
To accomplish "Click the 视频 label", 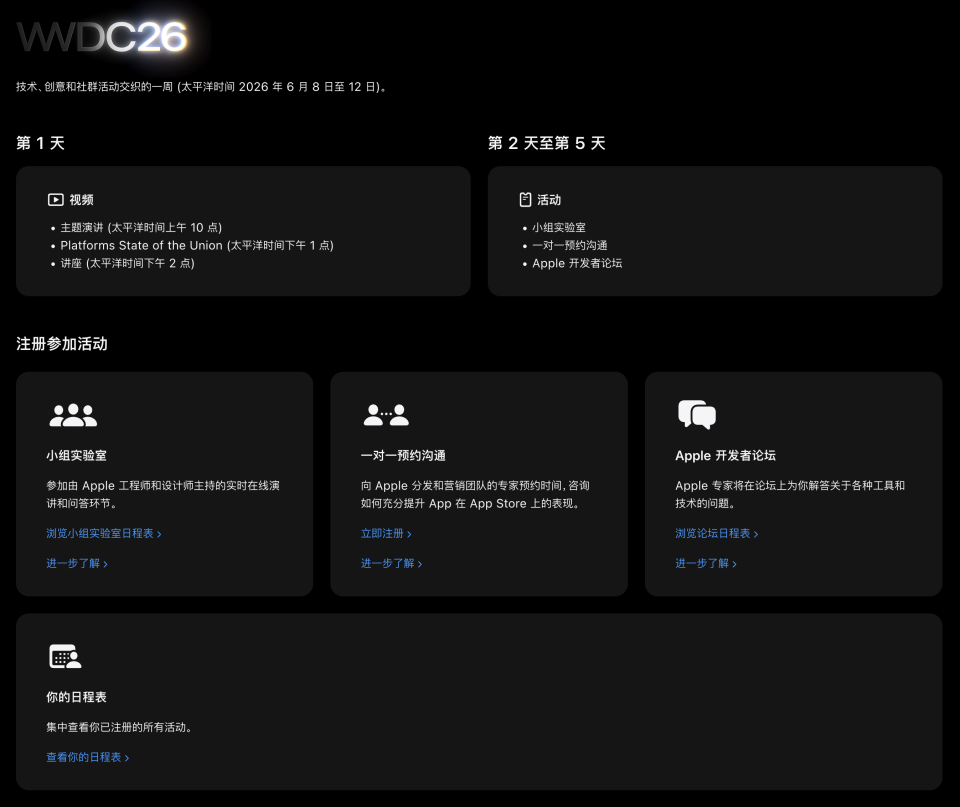I will [x=81, y=200].
